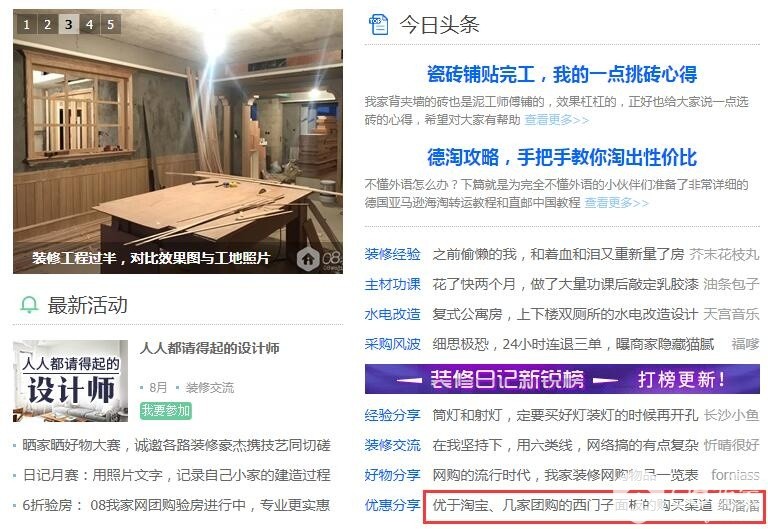Jump to slideshow slide 5
Screen dimensions: 768x529
[111, 24]
